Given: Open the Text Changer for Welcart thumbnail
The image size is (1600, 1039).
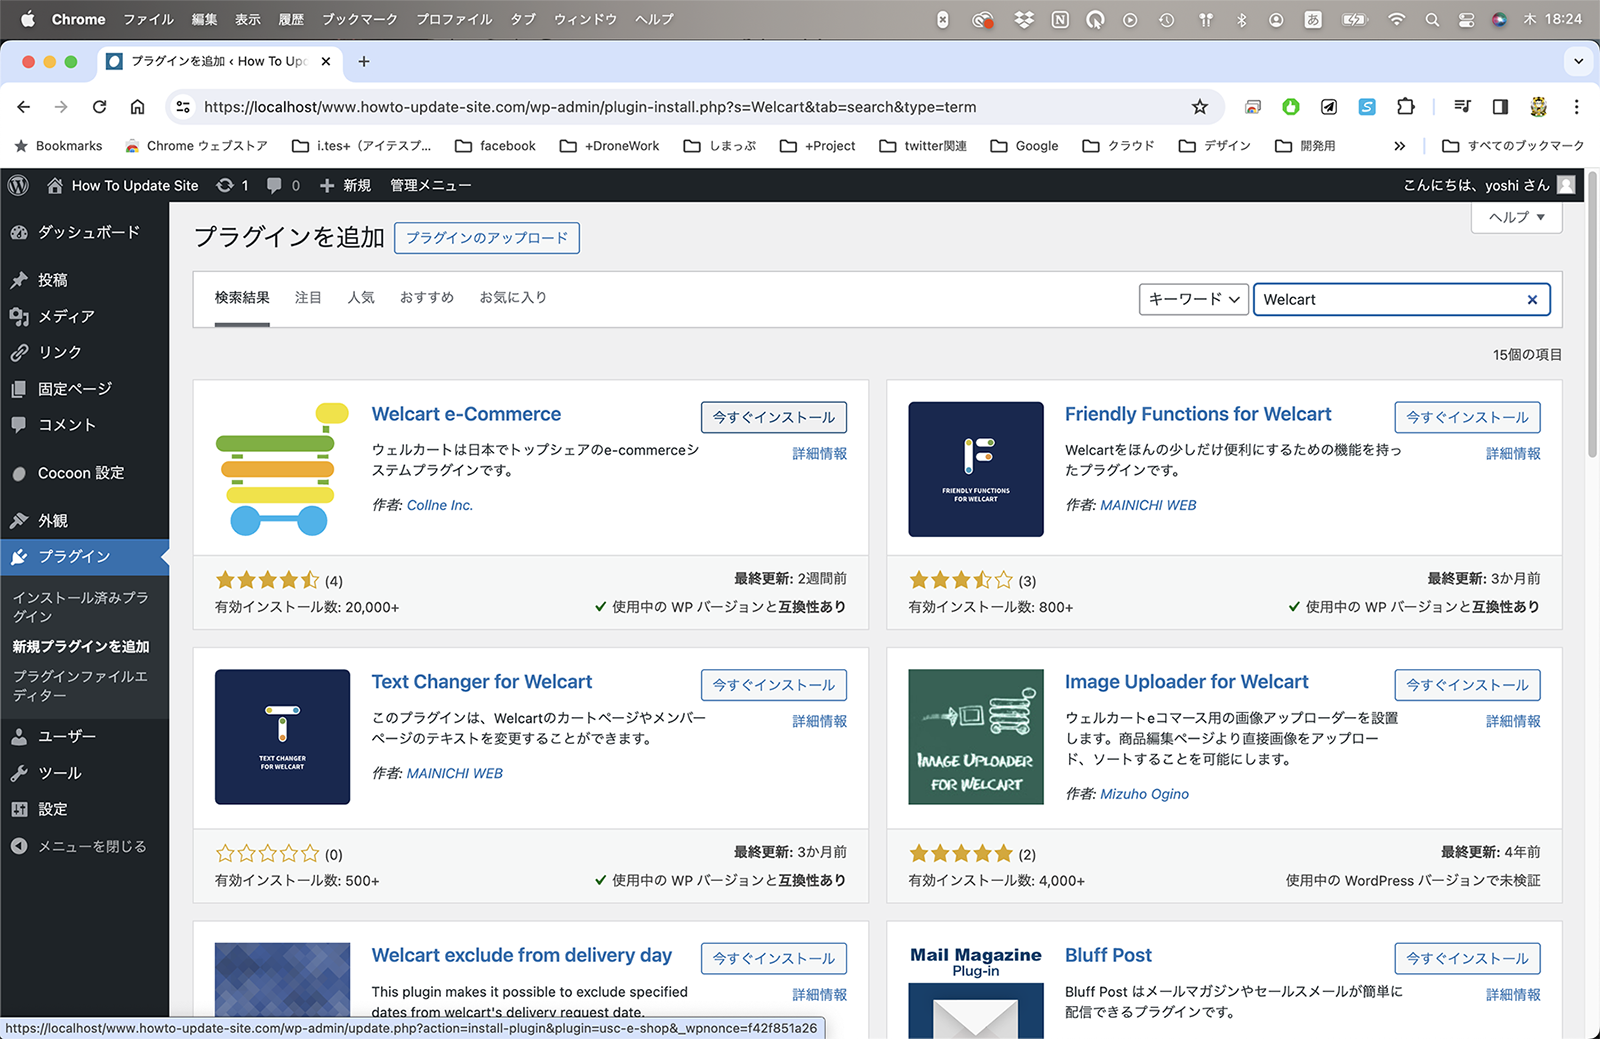Looking at the screenshot, I should [x=282, y=737].
